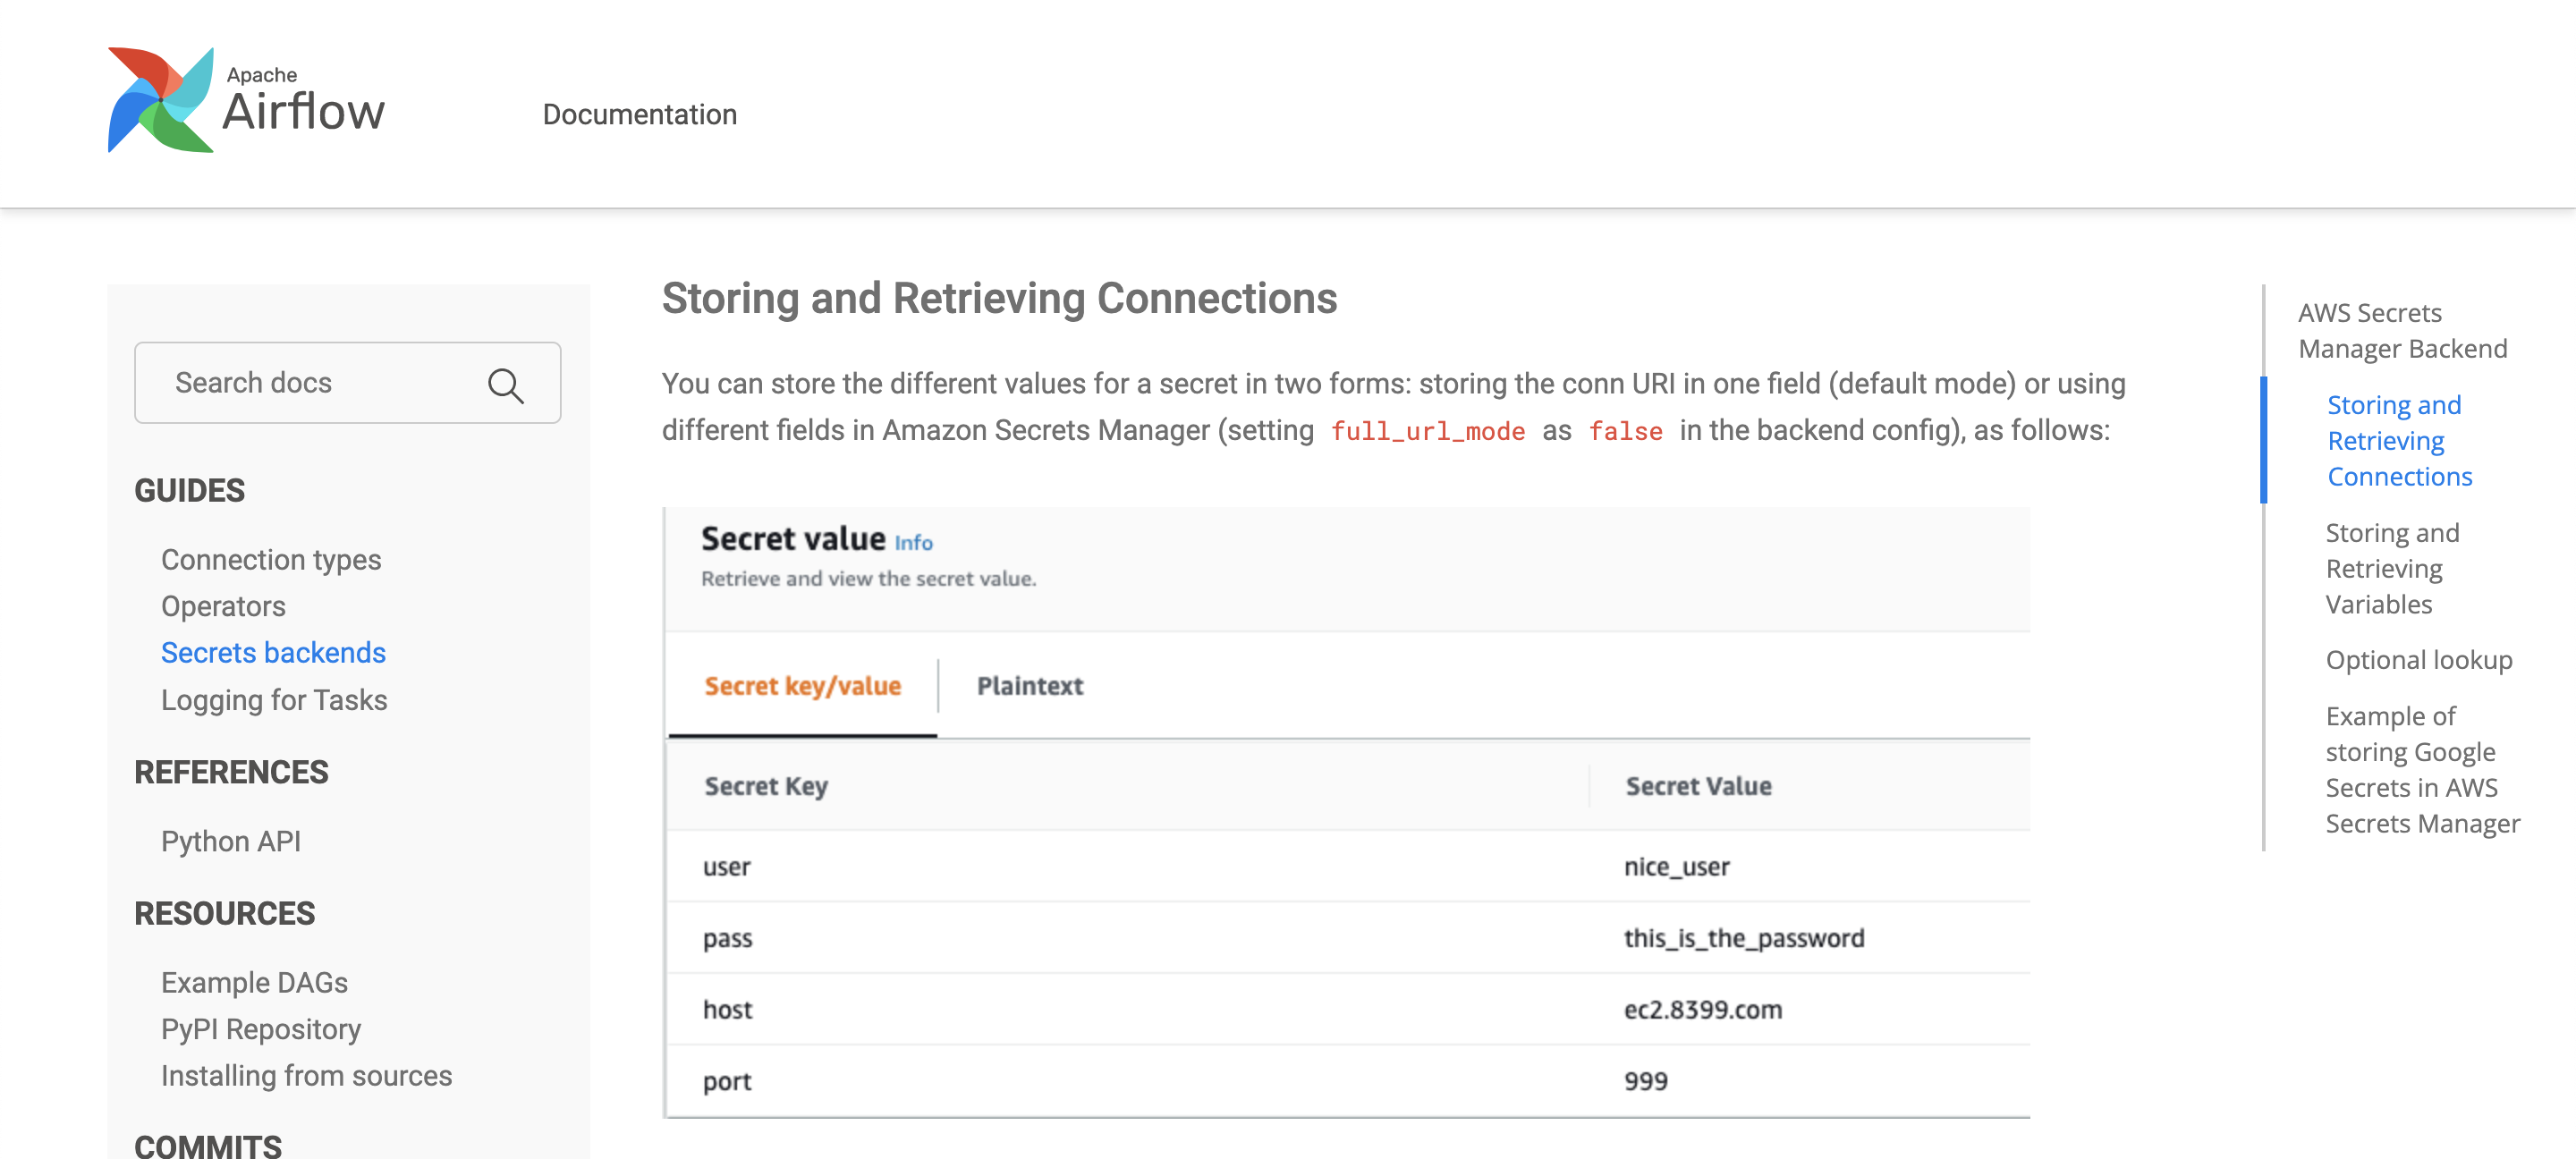The width and height of the screenshot is (2576, 1159).
Task: Open Python API reference
Action: click(230, 841)
